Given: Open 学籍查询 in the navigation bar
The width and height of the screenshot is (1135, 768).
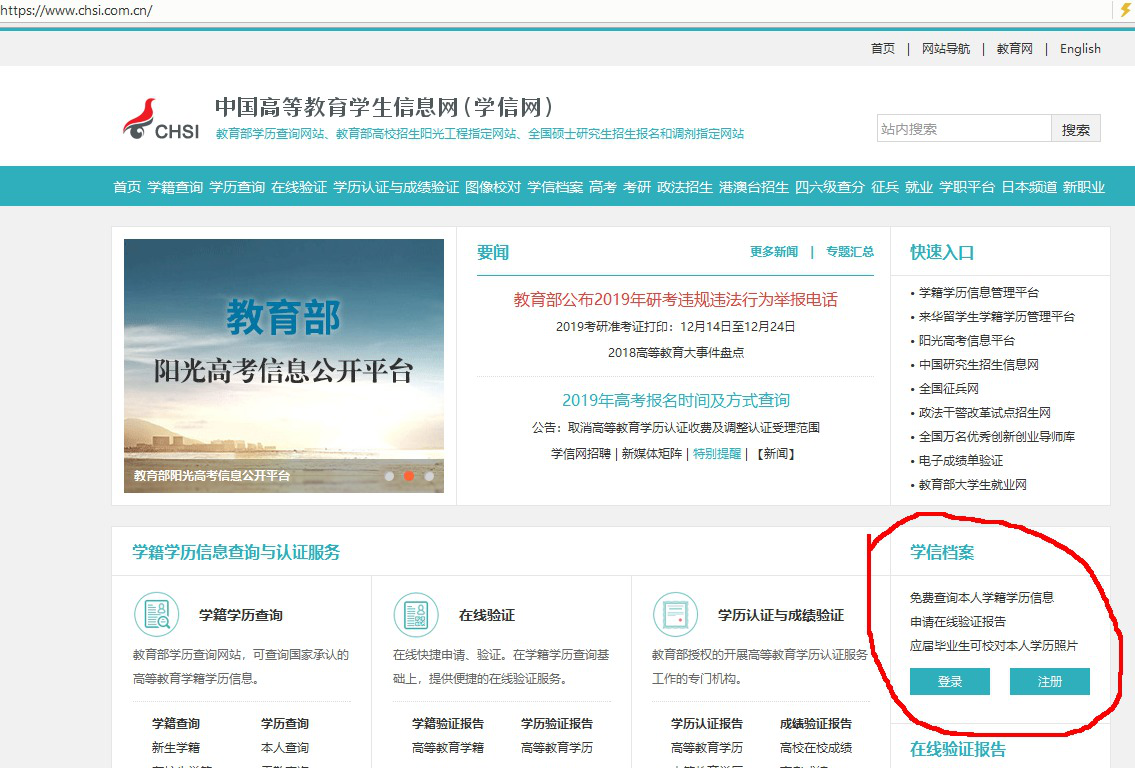Looking at the screenshot, I should point(175,187).
